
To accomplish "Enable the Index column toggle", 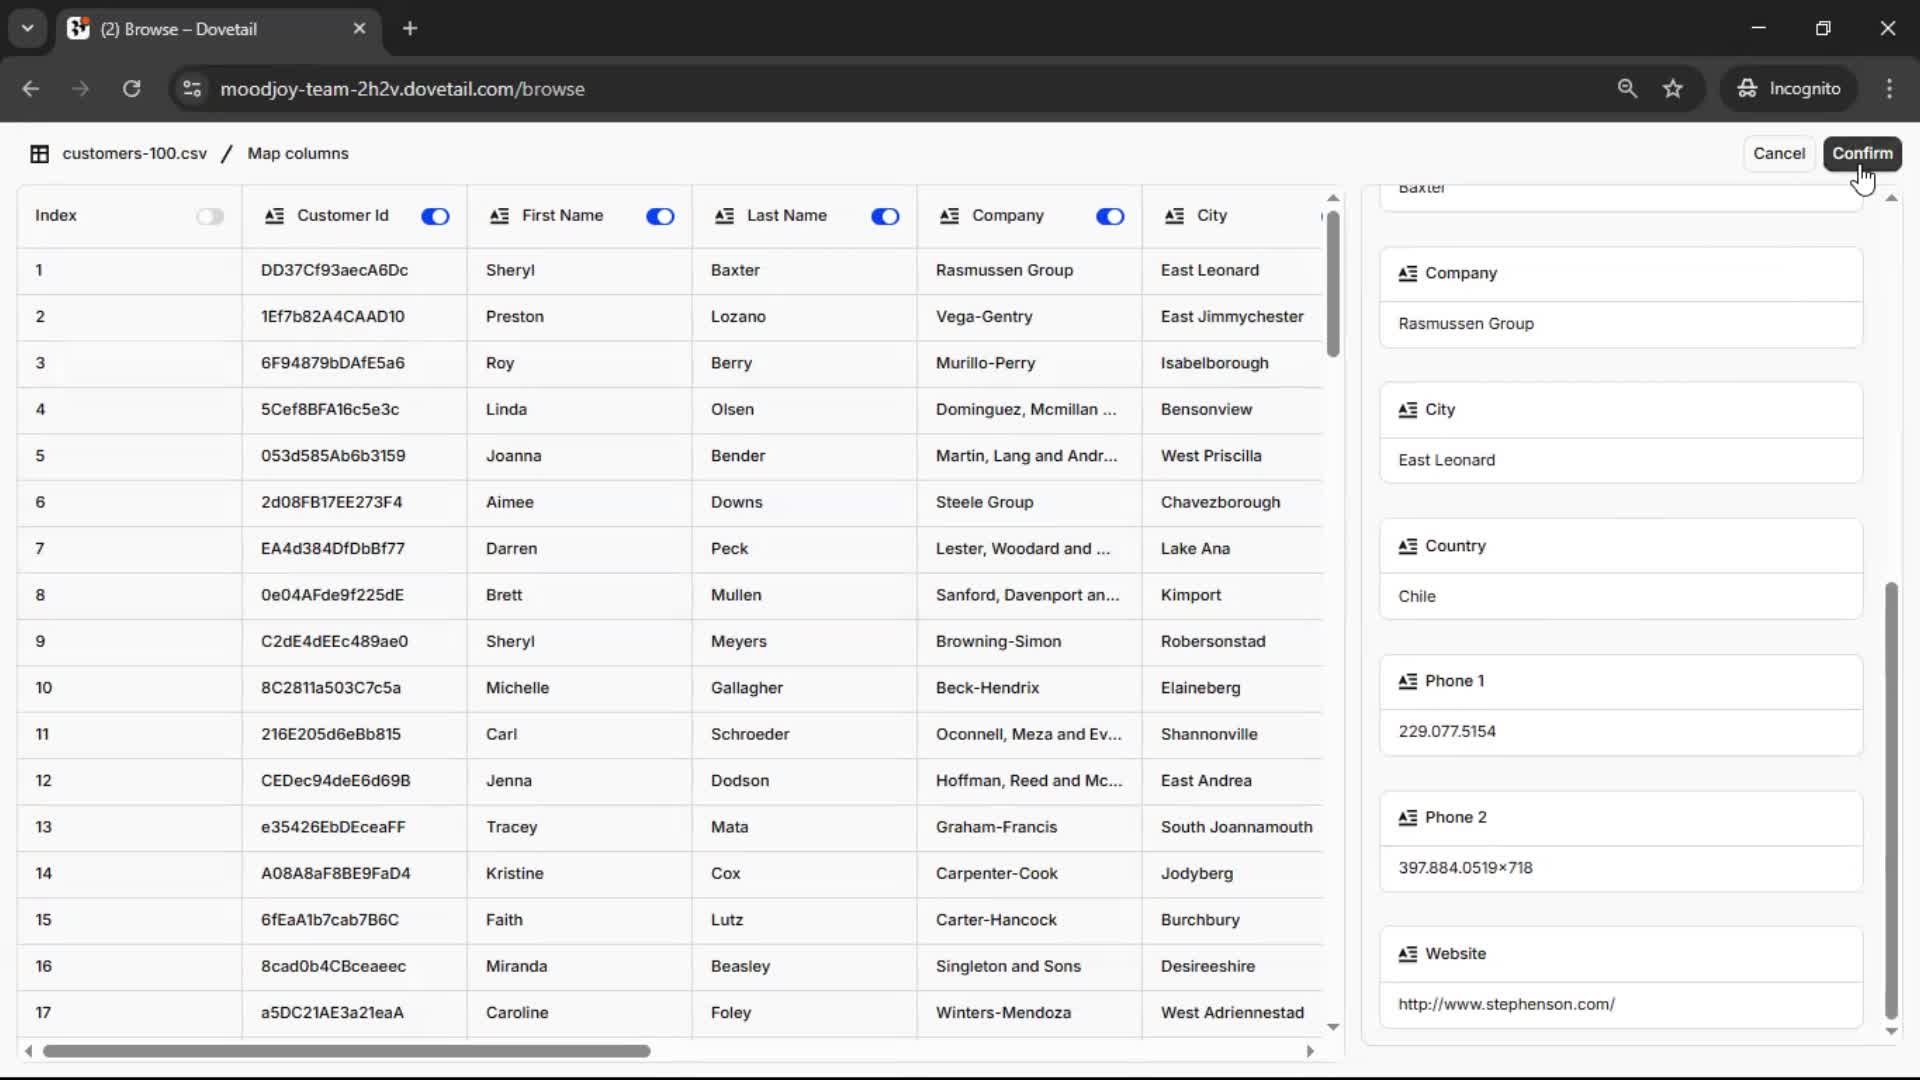I will coord(210,216).
